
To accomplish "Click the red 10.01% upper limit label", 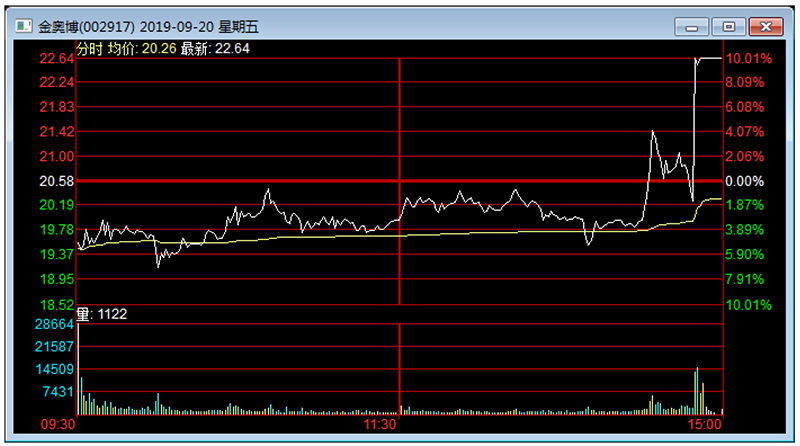I will pyautogui.click(x=749, y=59).
